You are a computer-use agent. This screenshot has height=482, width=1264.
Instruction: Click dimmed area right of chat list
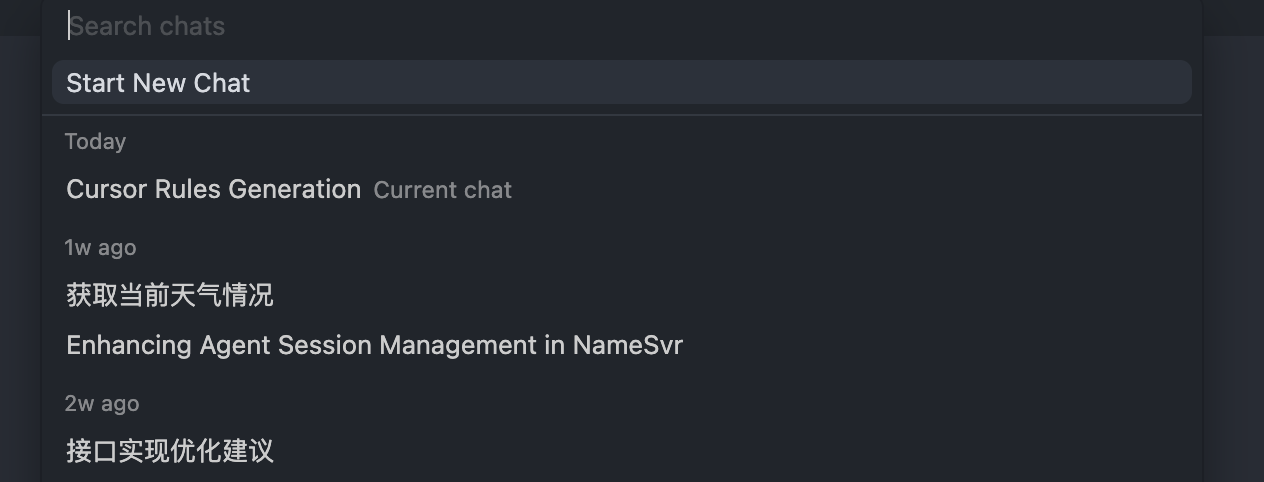(x=1233, y=260)
